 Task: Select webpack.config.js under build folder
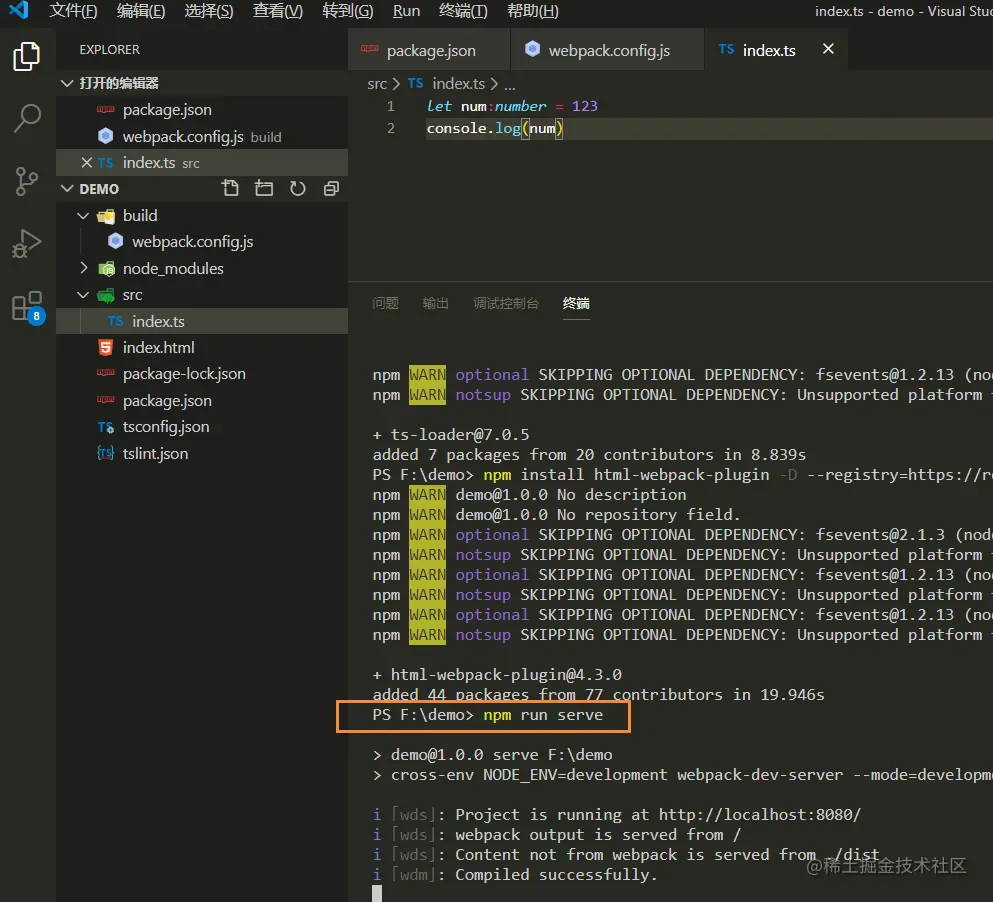pyautogui.click(x=201, y=242)
